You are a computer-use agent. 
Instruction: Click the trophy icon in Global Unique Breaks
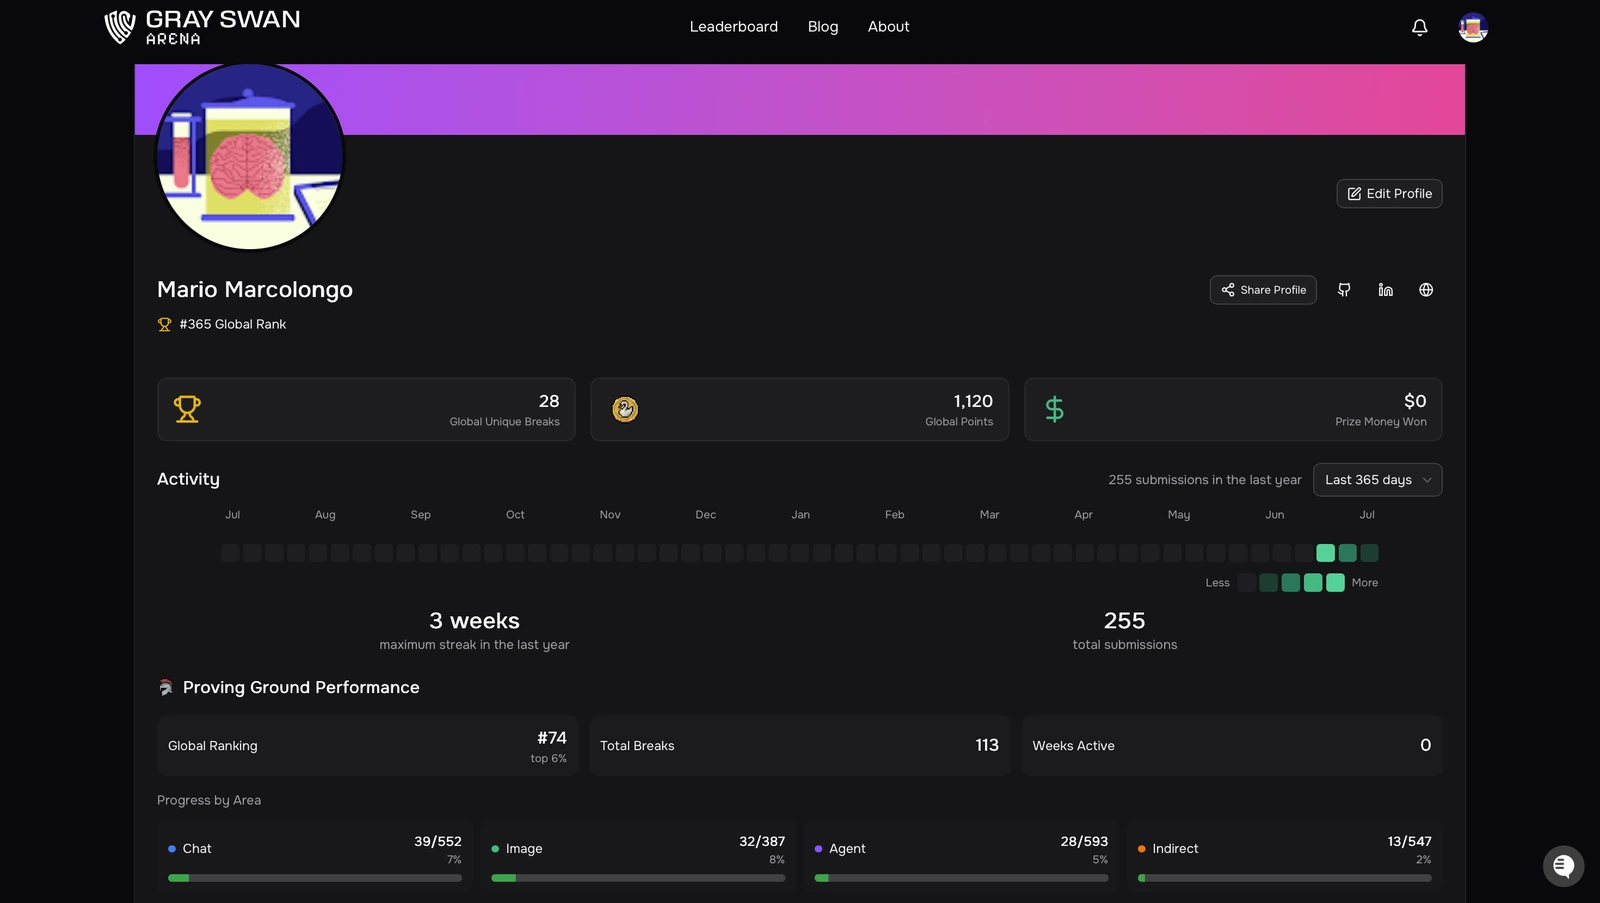click(187, 409)
